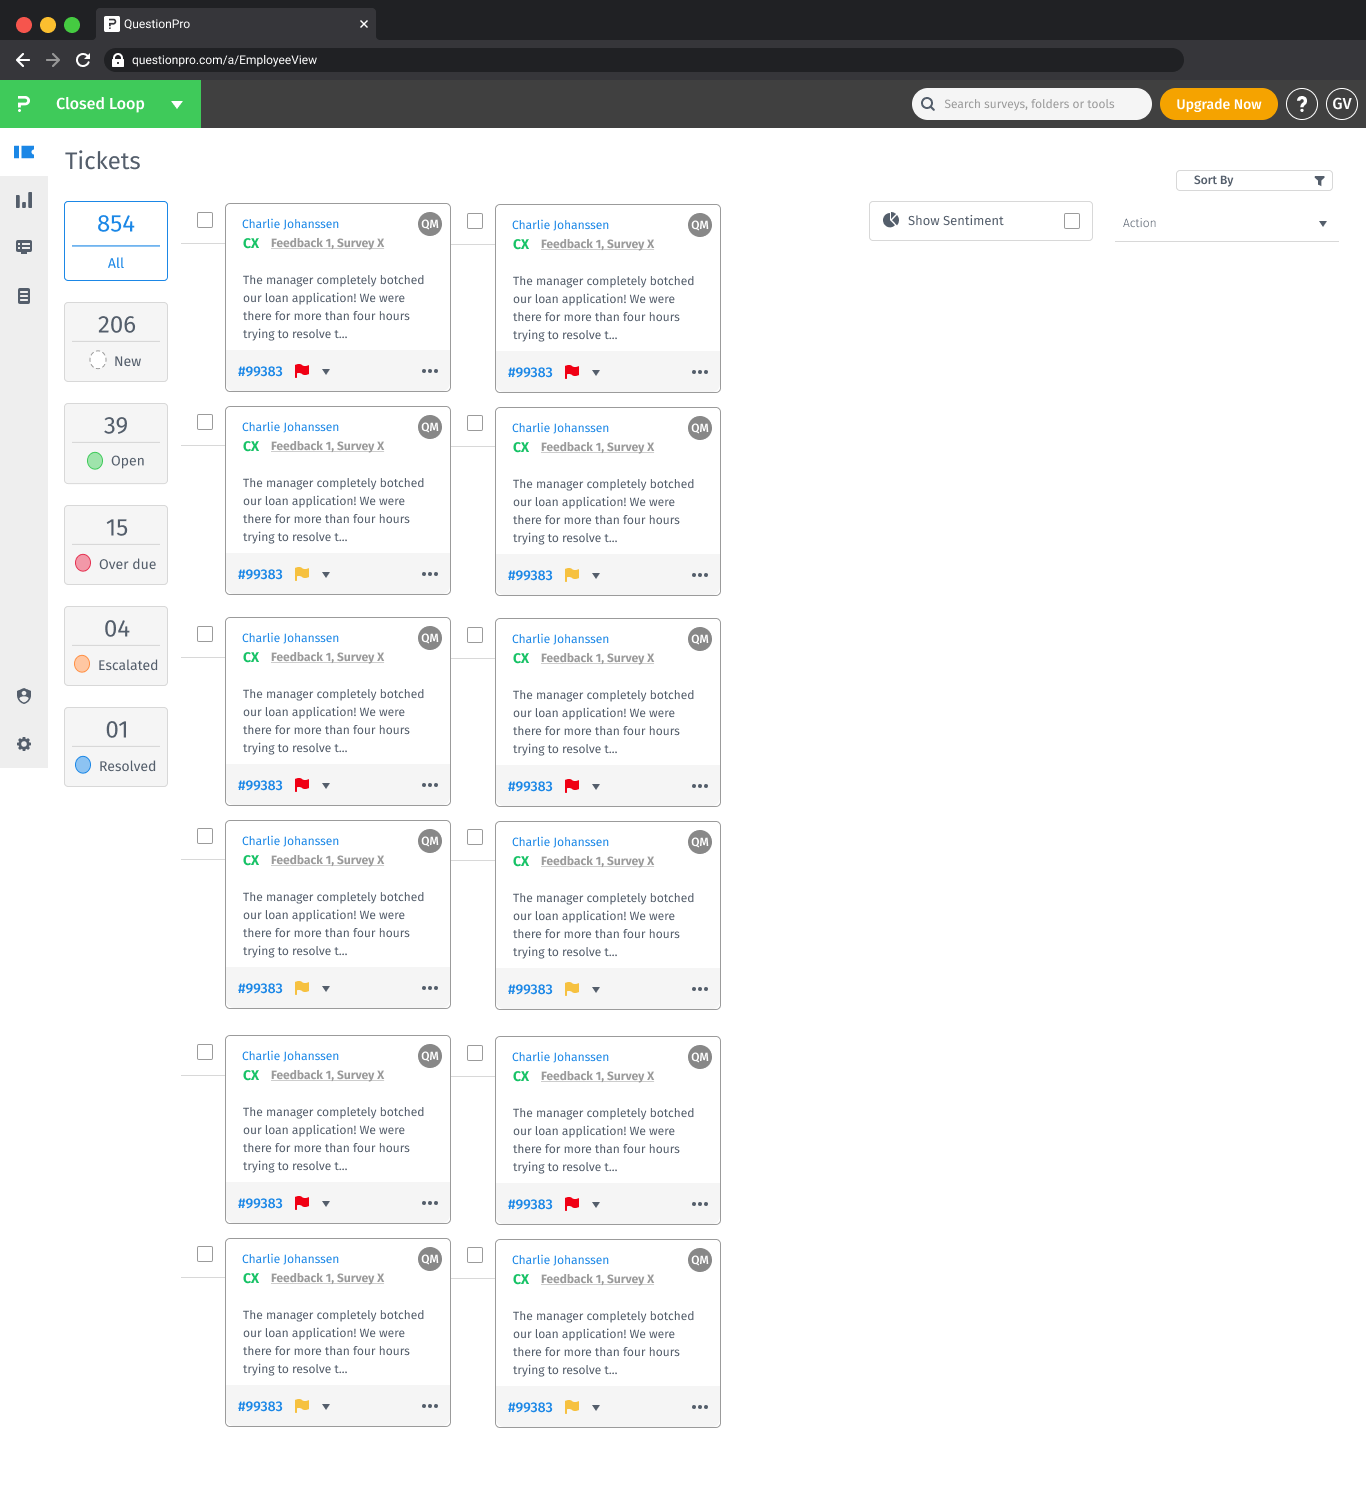
Task: Click the red flag on the first-row left ticket
Action: (x=302, y=371)
